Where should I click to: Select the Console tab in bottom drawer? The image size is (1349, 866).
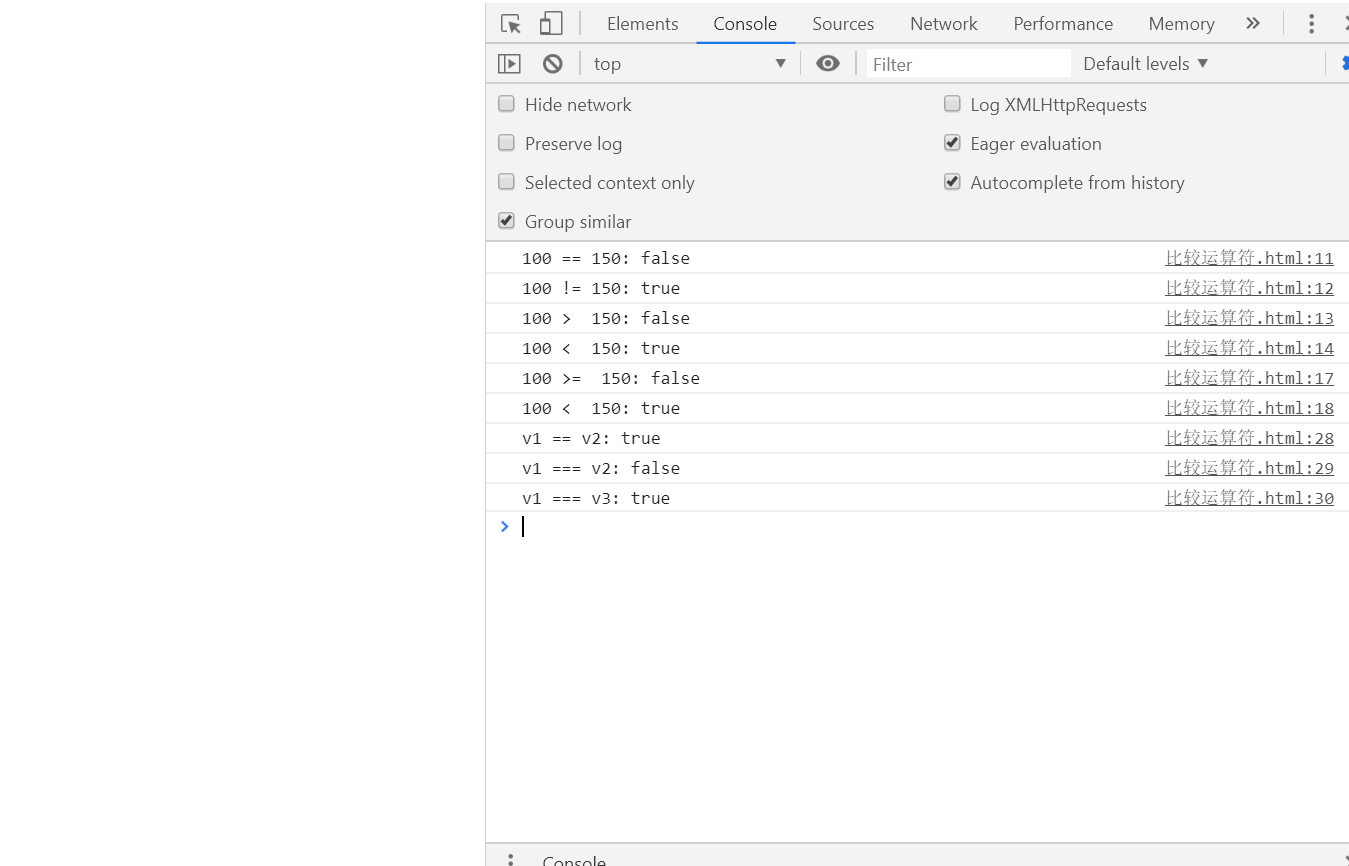574,860
